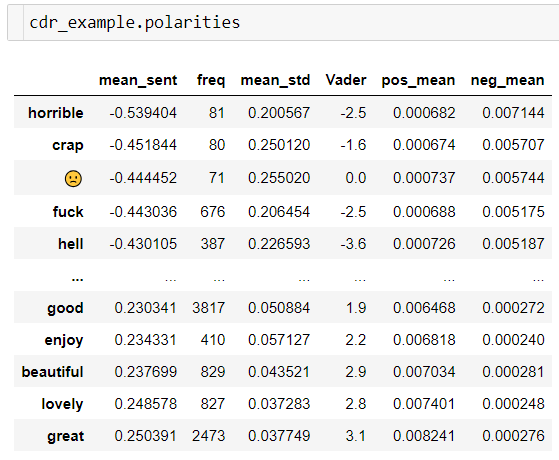Click mean_sent value -0.539404 for horrible
559x460 pixels.
click(x=143, y=113)
